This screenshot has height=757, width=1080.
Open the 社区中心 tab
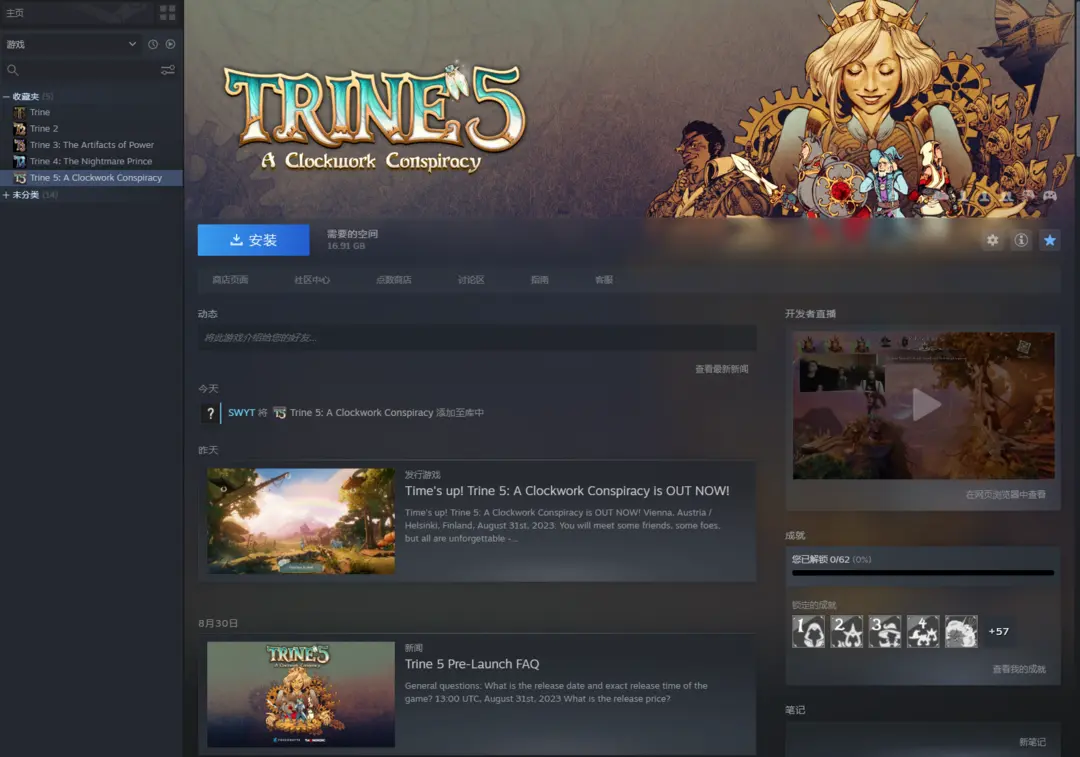click(312, 280)
